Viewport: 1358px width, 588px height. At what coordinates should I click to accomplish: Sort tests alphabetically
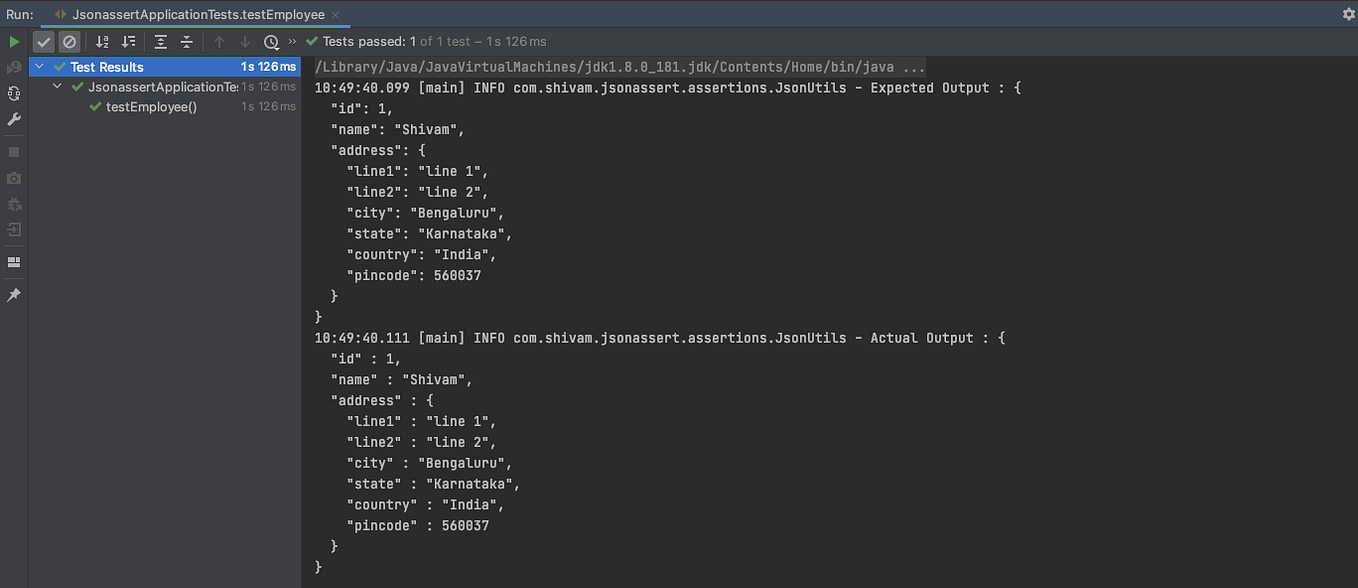point(100,43)
